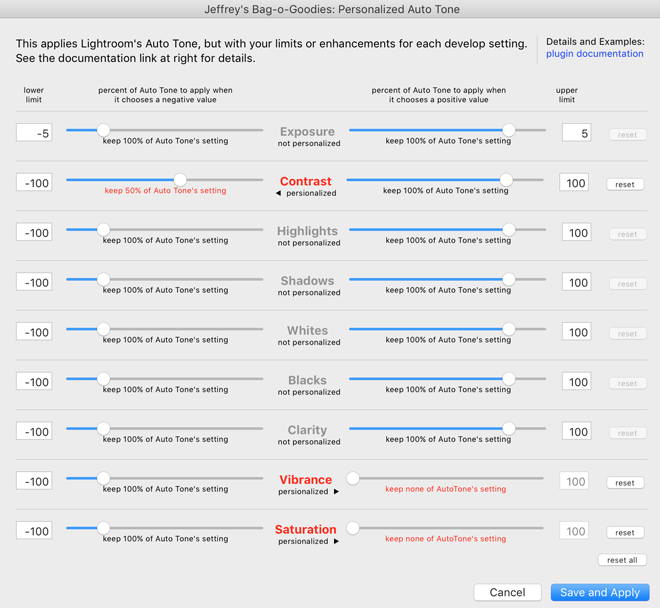Click the Clarity negative-value slider handle
Screen dimensions: 660x608
(x=103, y=429)
